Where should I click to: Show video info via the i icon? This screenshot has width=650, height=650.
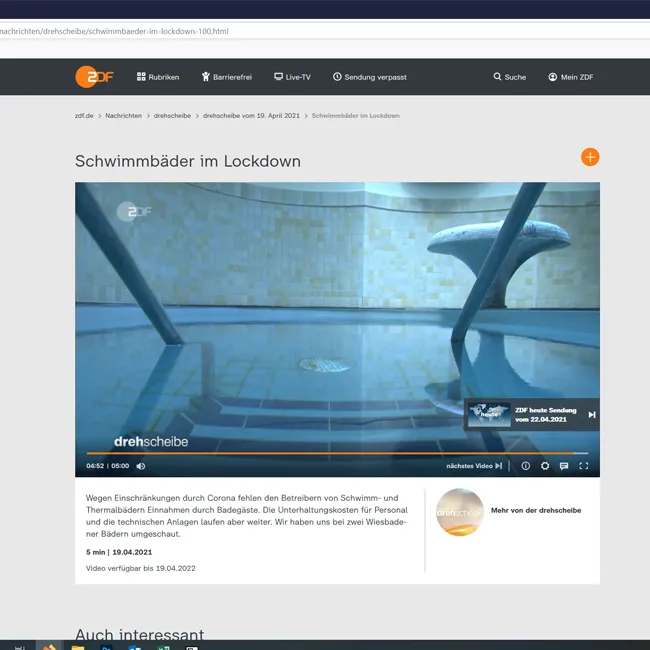click(x=526, y=466)
